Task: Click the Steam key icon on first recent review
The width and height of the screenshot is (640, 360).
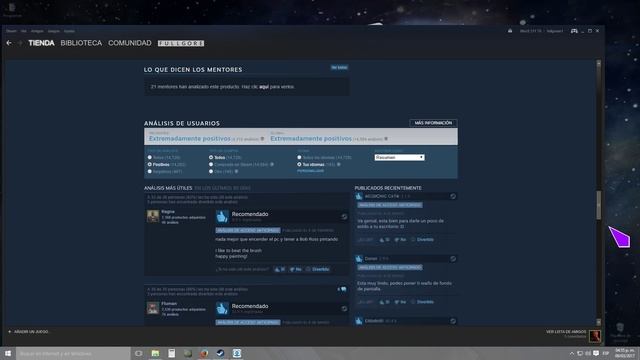Action: (453, 196)
